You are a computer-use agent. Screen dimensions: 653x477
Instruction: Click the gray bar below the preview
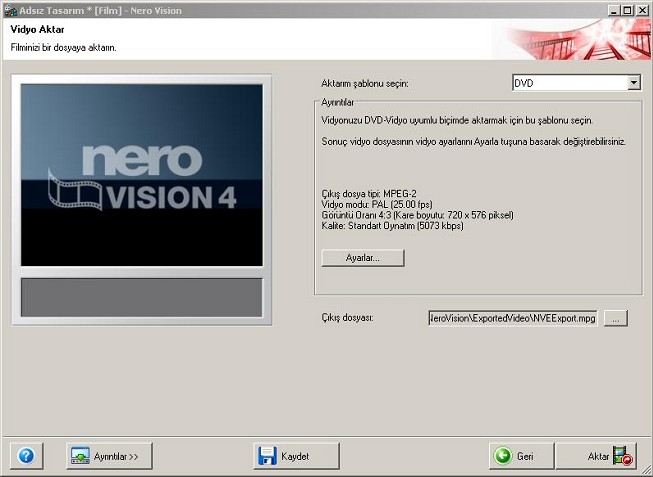[x=142, y=297]
